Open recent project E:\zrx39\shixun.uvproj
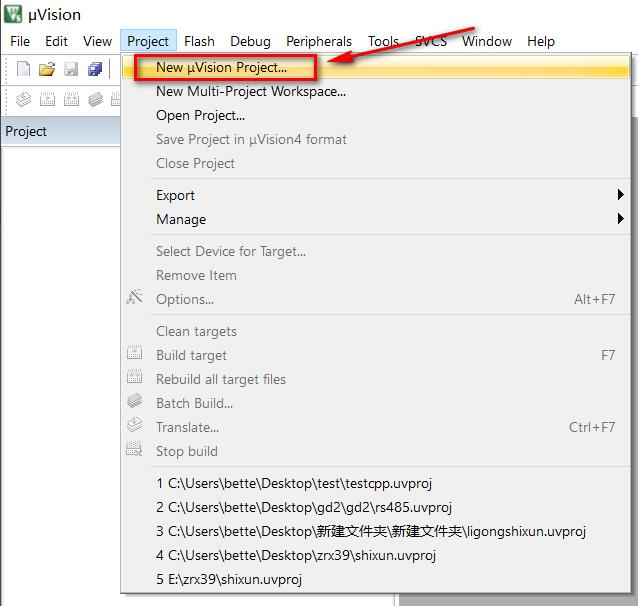638x606 pixels. (x=229, y=579)
